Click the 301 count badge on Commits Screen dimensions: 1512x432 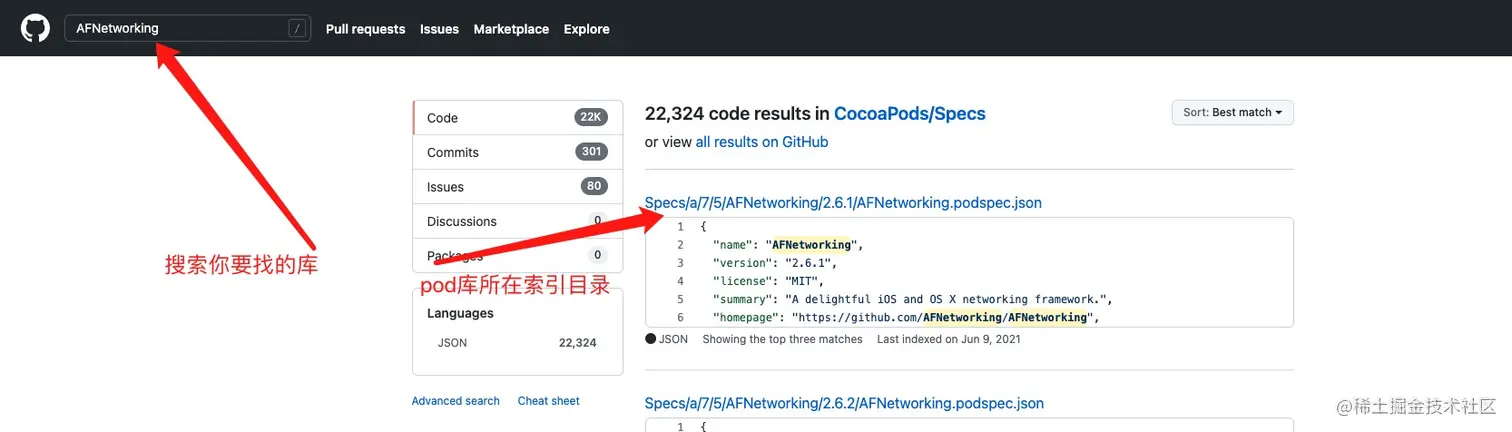pyautogui.click(x=591, y=152)
